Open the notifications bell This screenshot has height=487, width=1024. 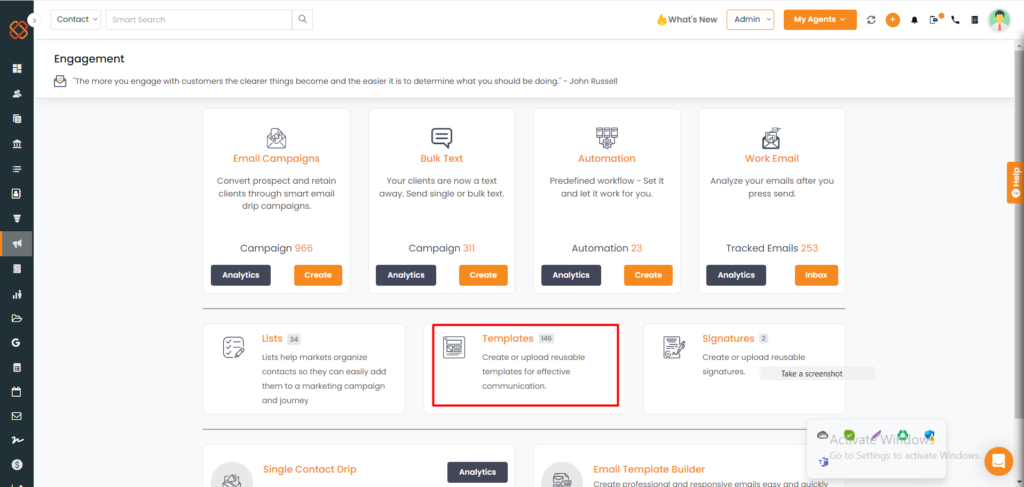(914, 20)
